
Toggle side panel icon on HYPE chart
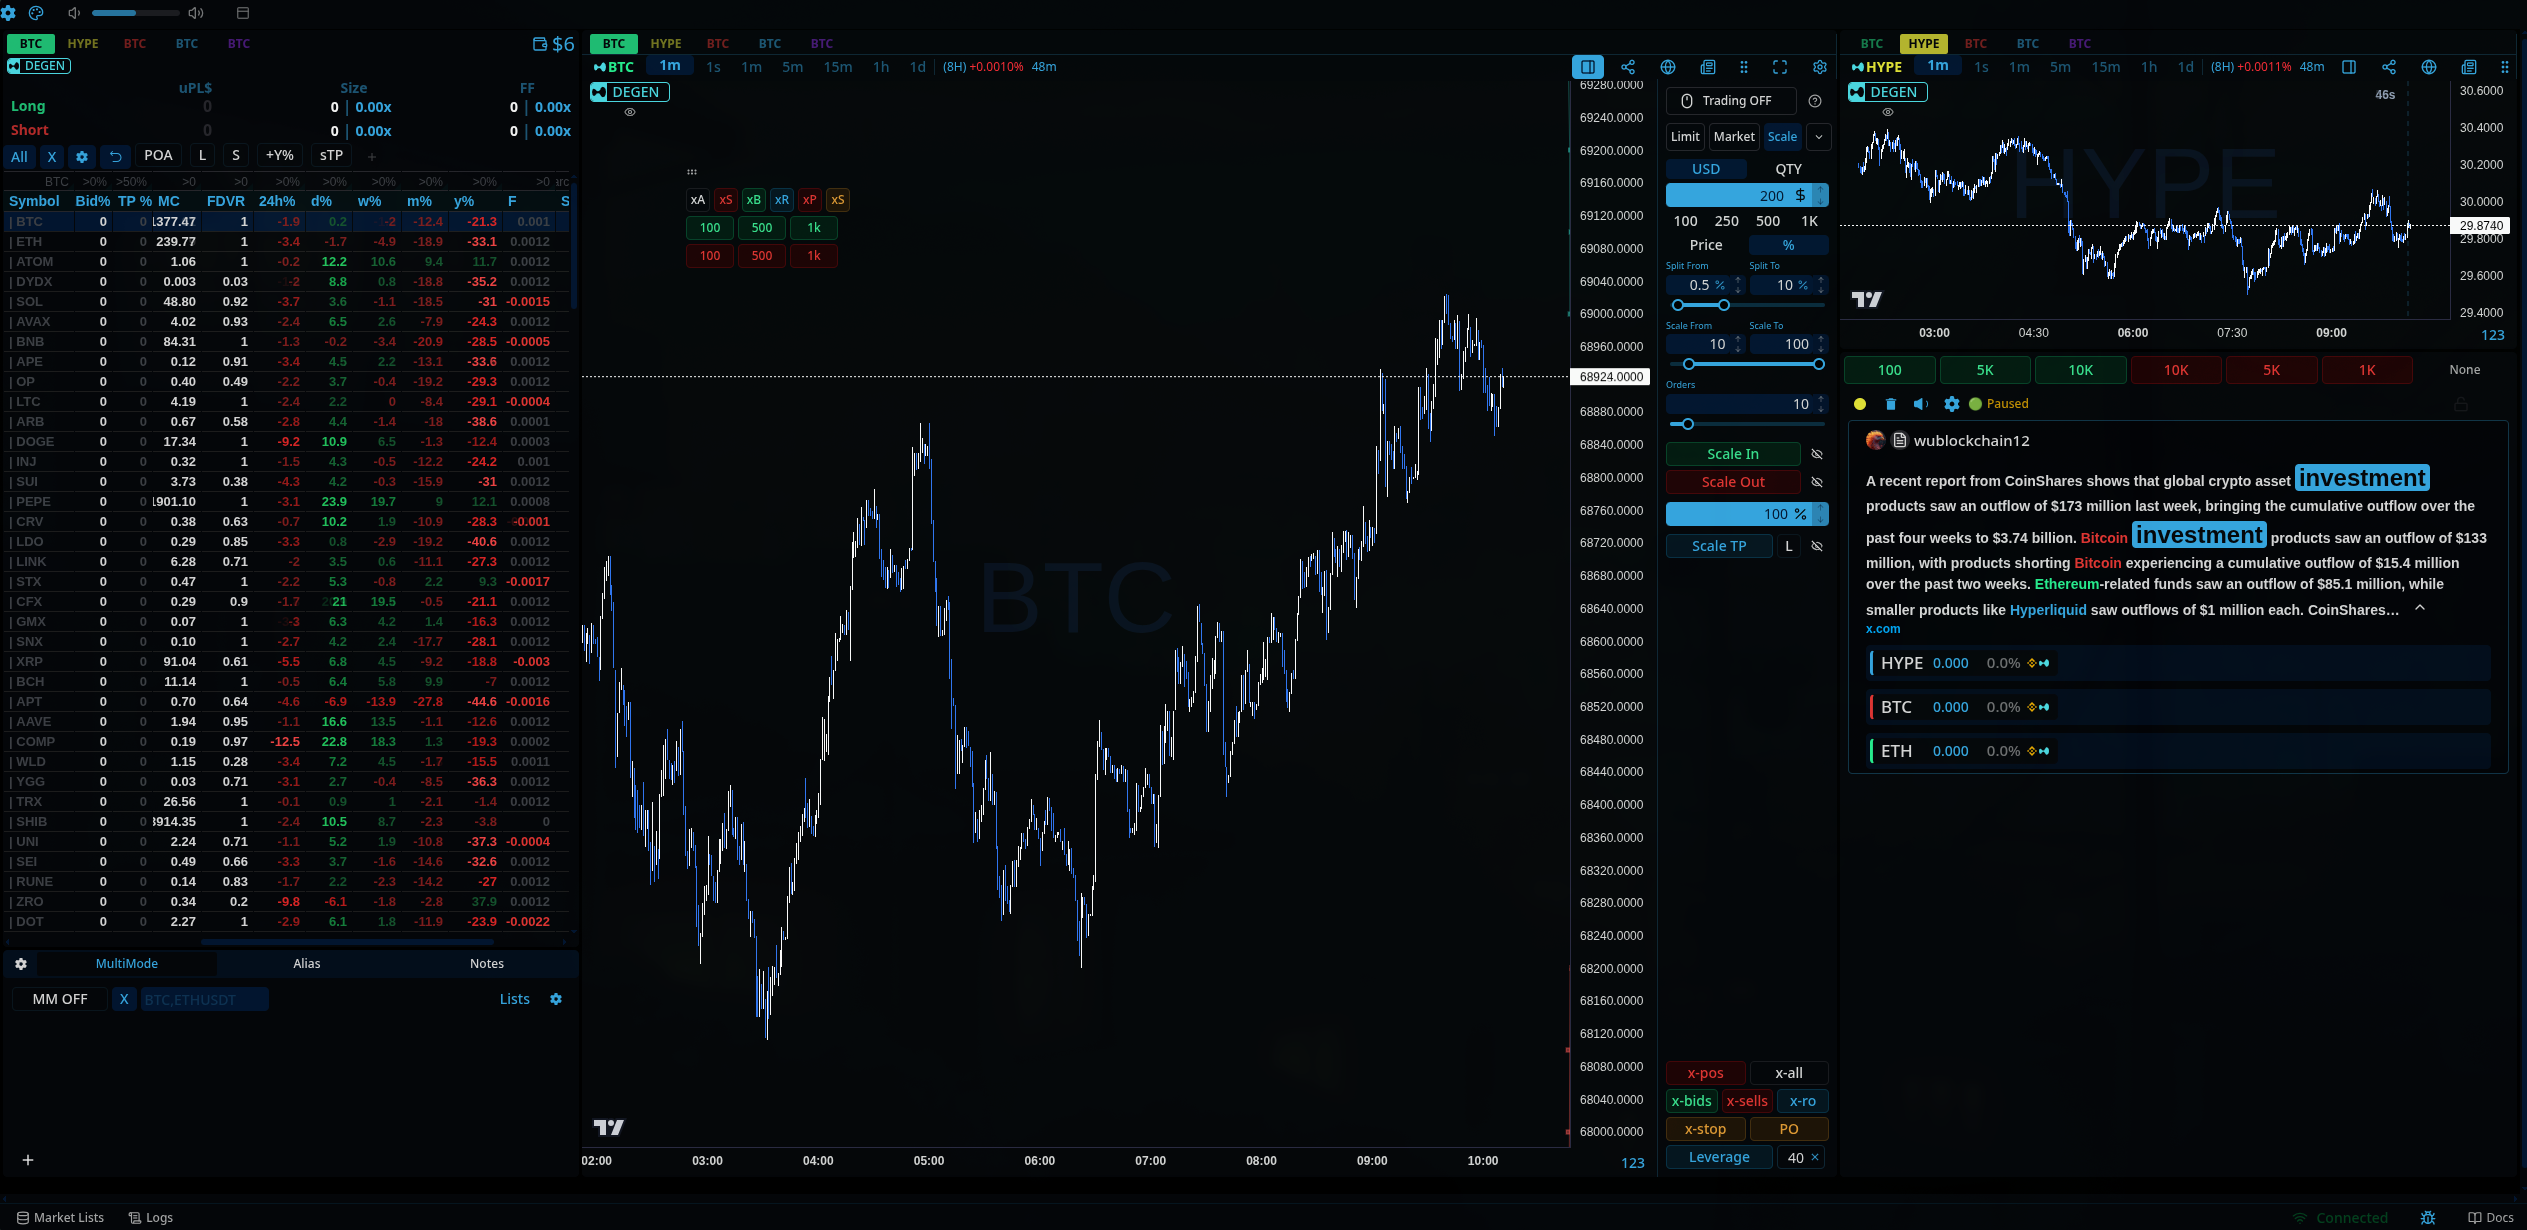click(2349, 67)
